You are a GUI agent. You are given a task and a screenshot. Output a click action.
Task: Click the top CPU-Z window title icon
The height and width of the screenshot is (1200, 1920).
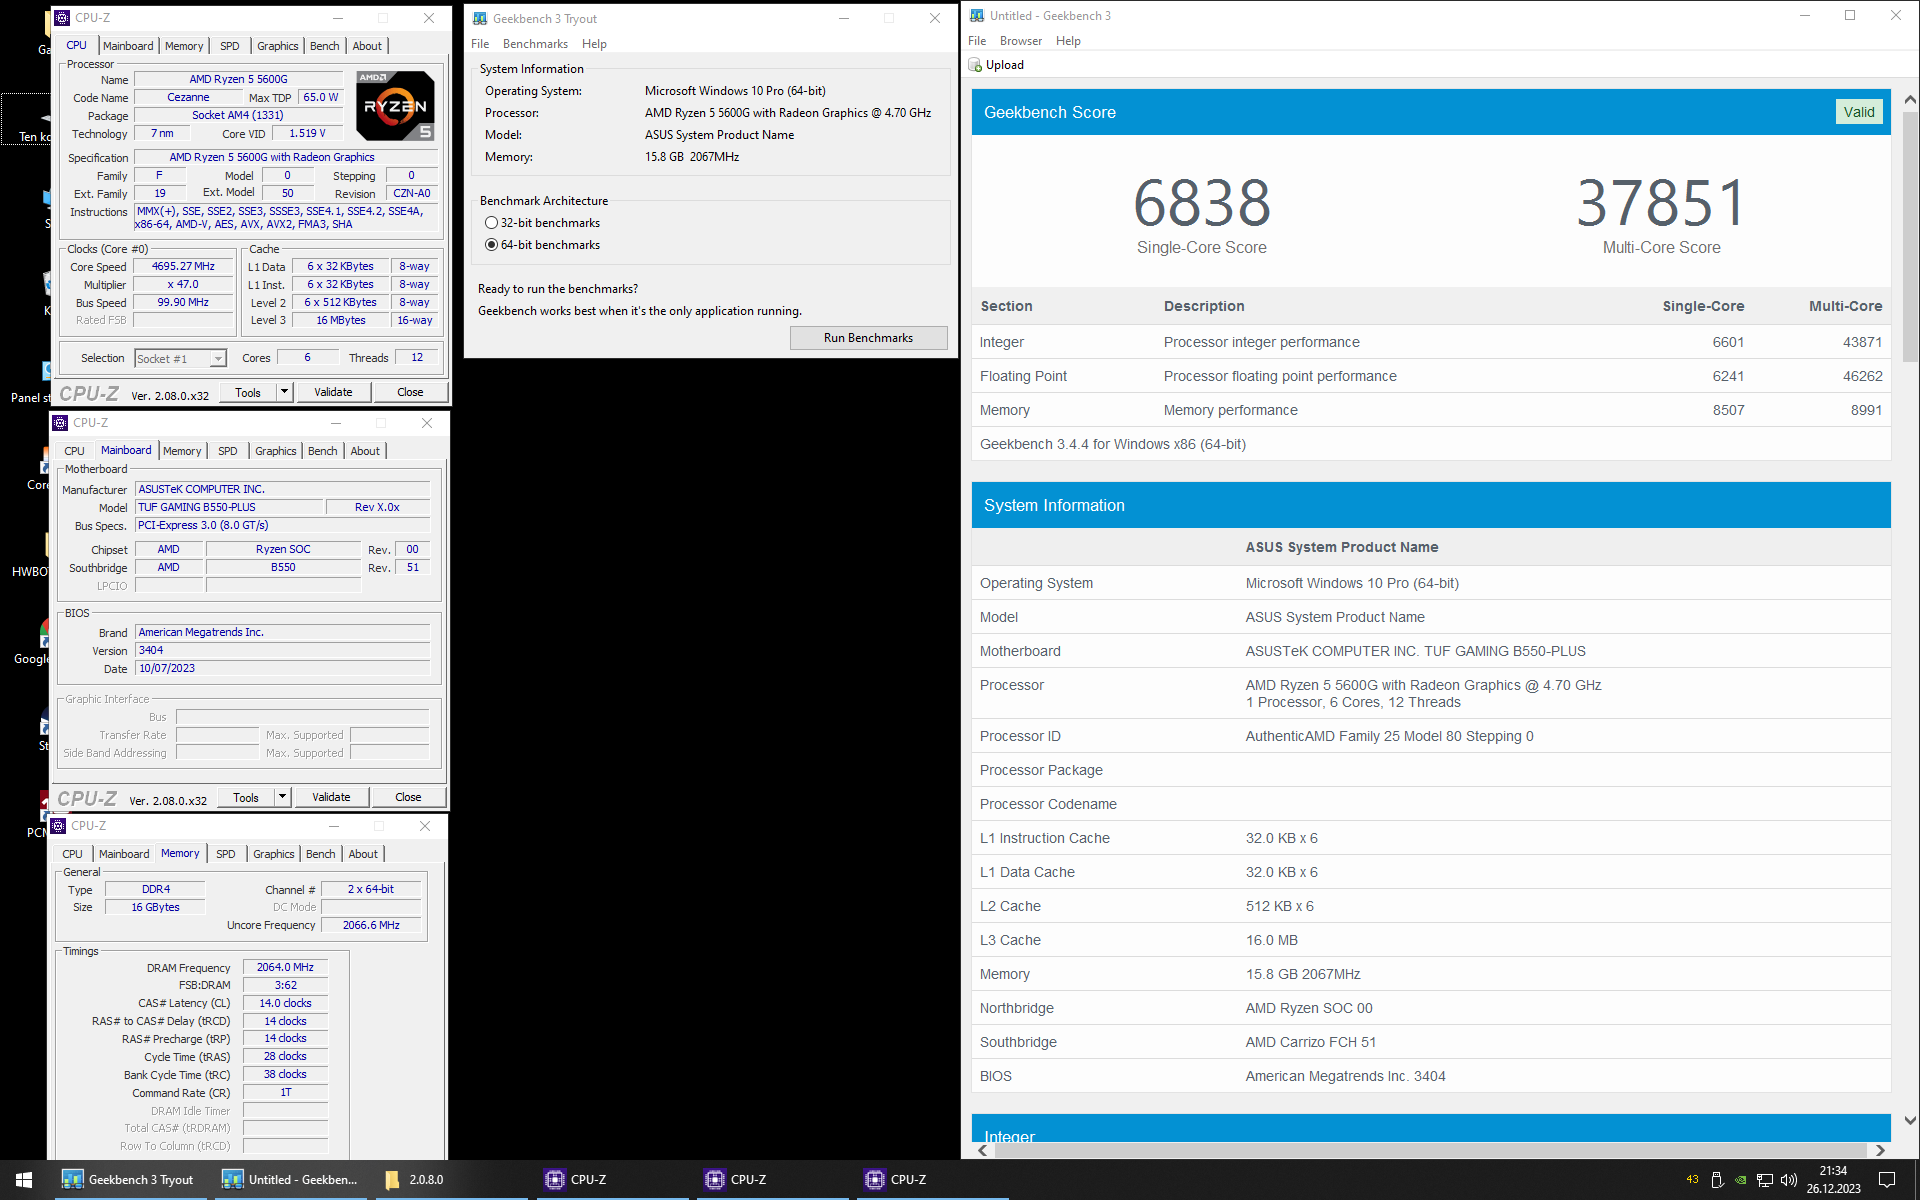tap(62, 18)
